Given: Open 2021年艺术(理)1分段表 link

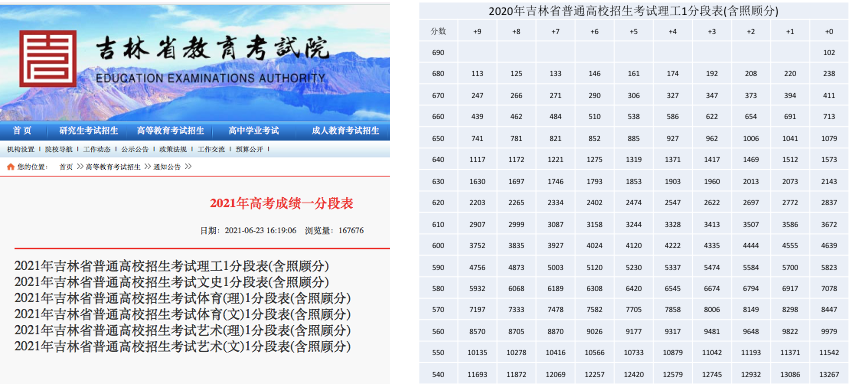Looking at the screenshot, I should [182, 330].
